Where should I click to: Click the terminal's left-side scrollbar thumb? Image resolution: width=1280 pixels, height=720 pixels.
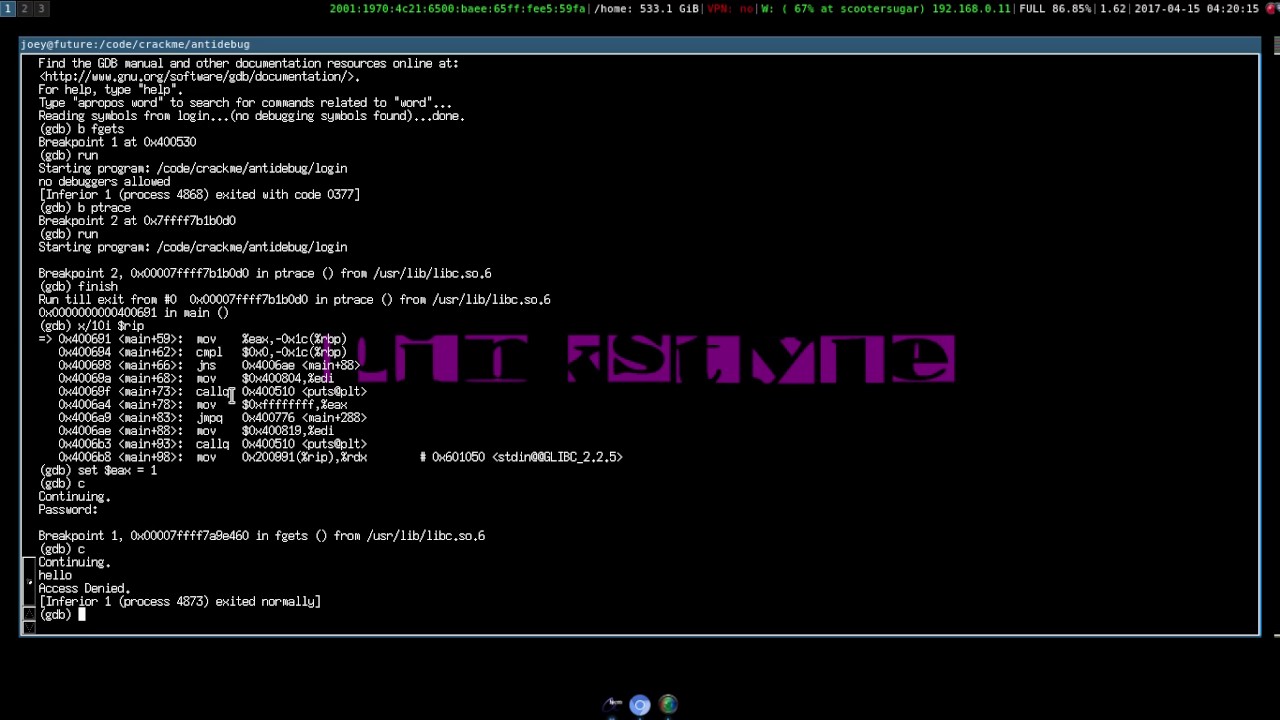pos(28,582)
